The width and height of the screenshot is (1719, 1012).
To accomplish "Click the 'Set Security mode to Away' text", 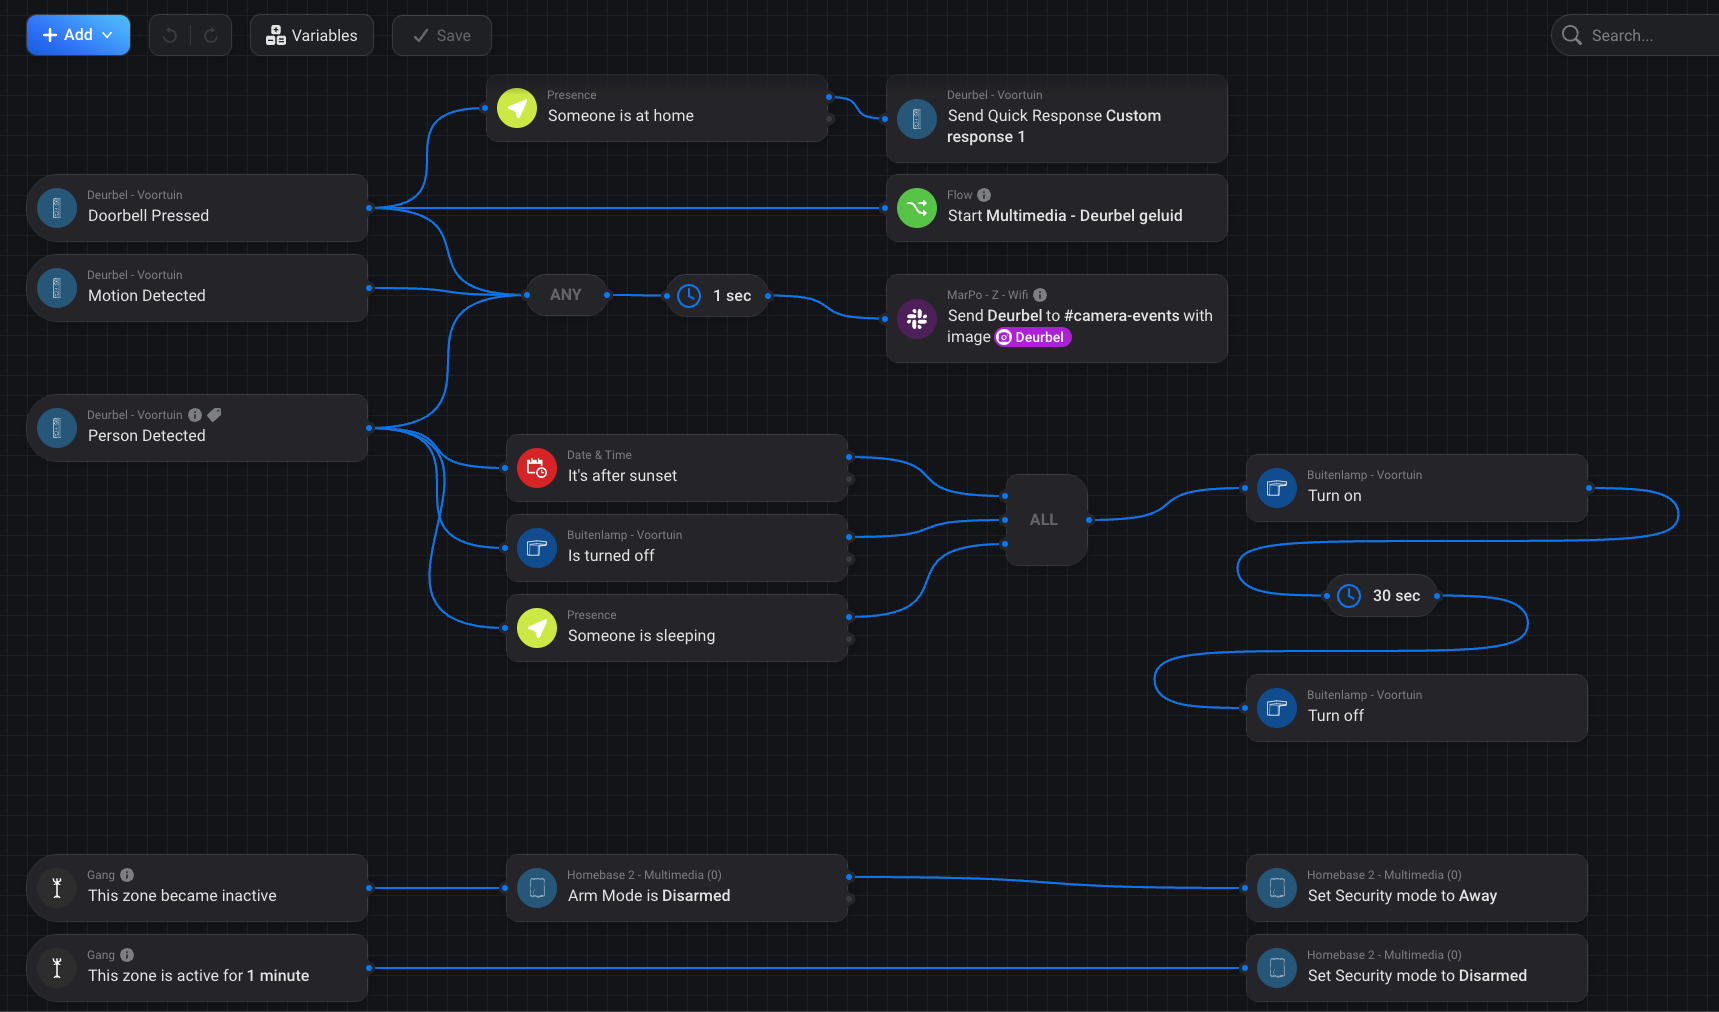I will [x=1402, y=896].
